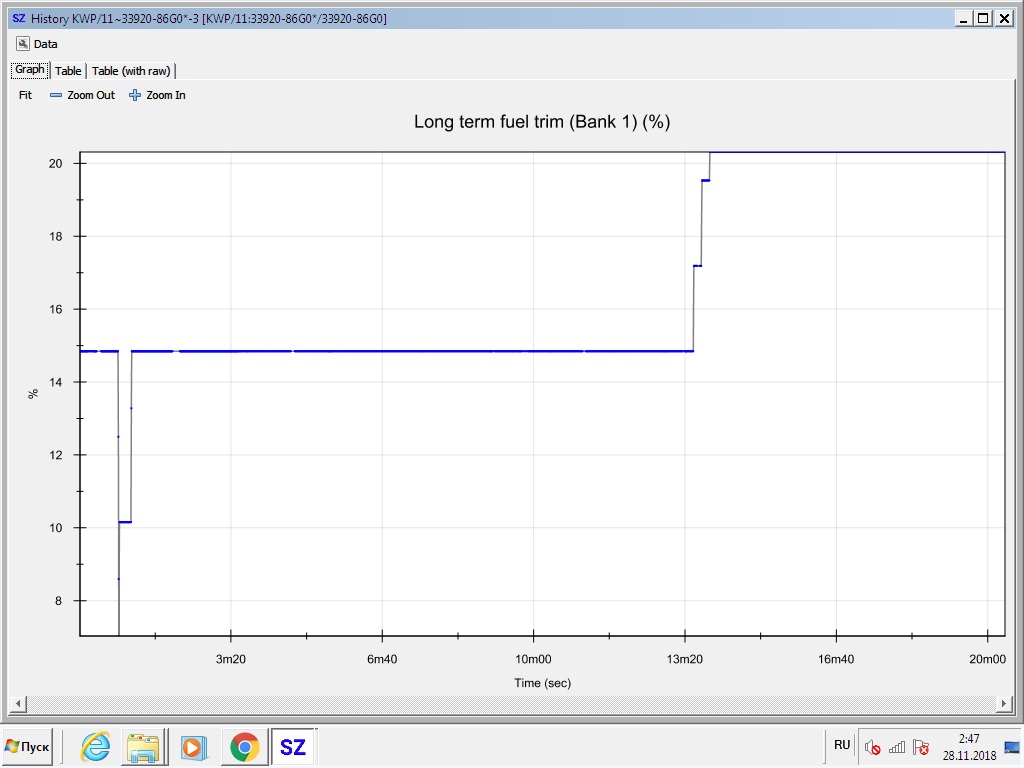The height and width of the screenshot is (768, 1024).
Task: Open Google Chrome from the taskbar
Action: coord(244,746)
